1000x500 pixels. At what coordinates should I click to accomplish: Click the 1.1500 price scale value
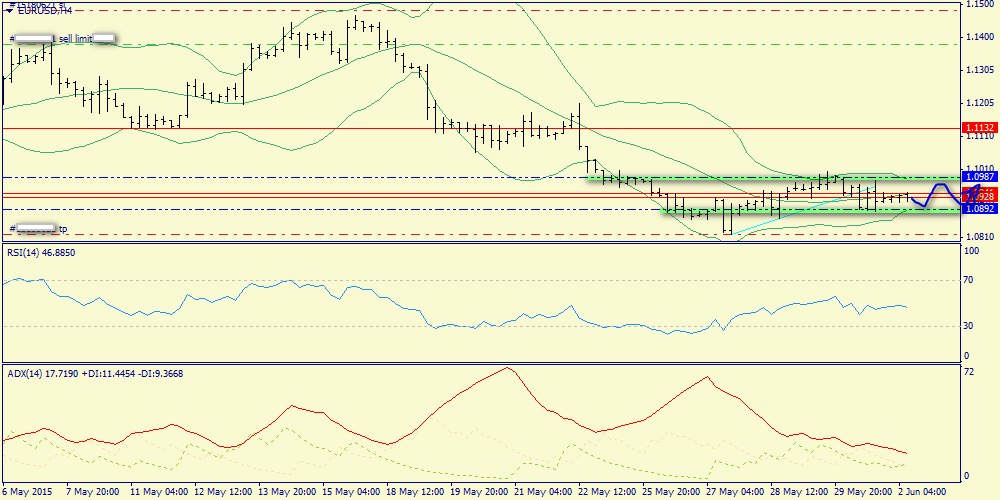point(980,4)
